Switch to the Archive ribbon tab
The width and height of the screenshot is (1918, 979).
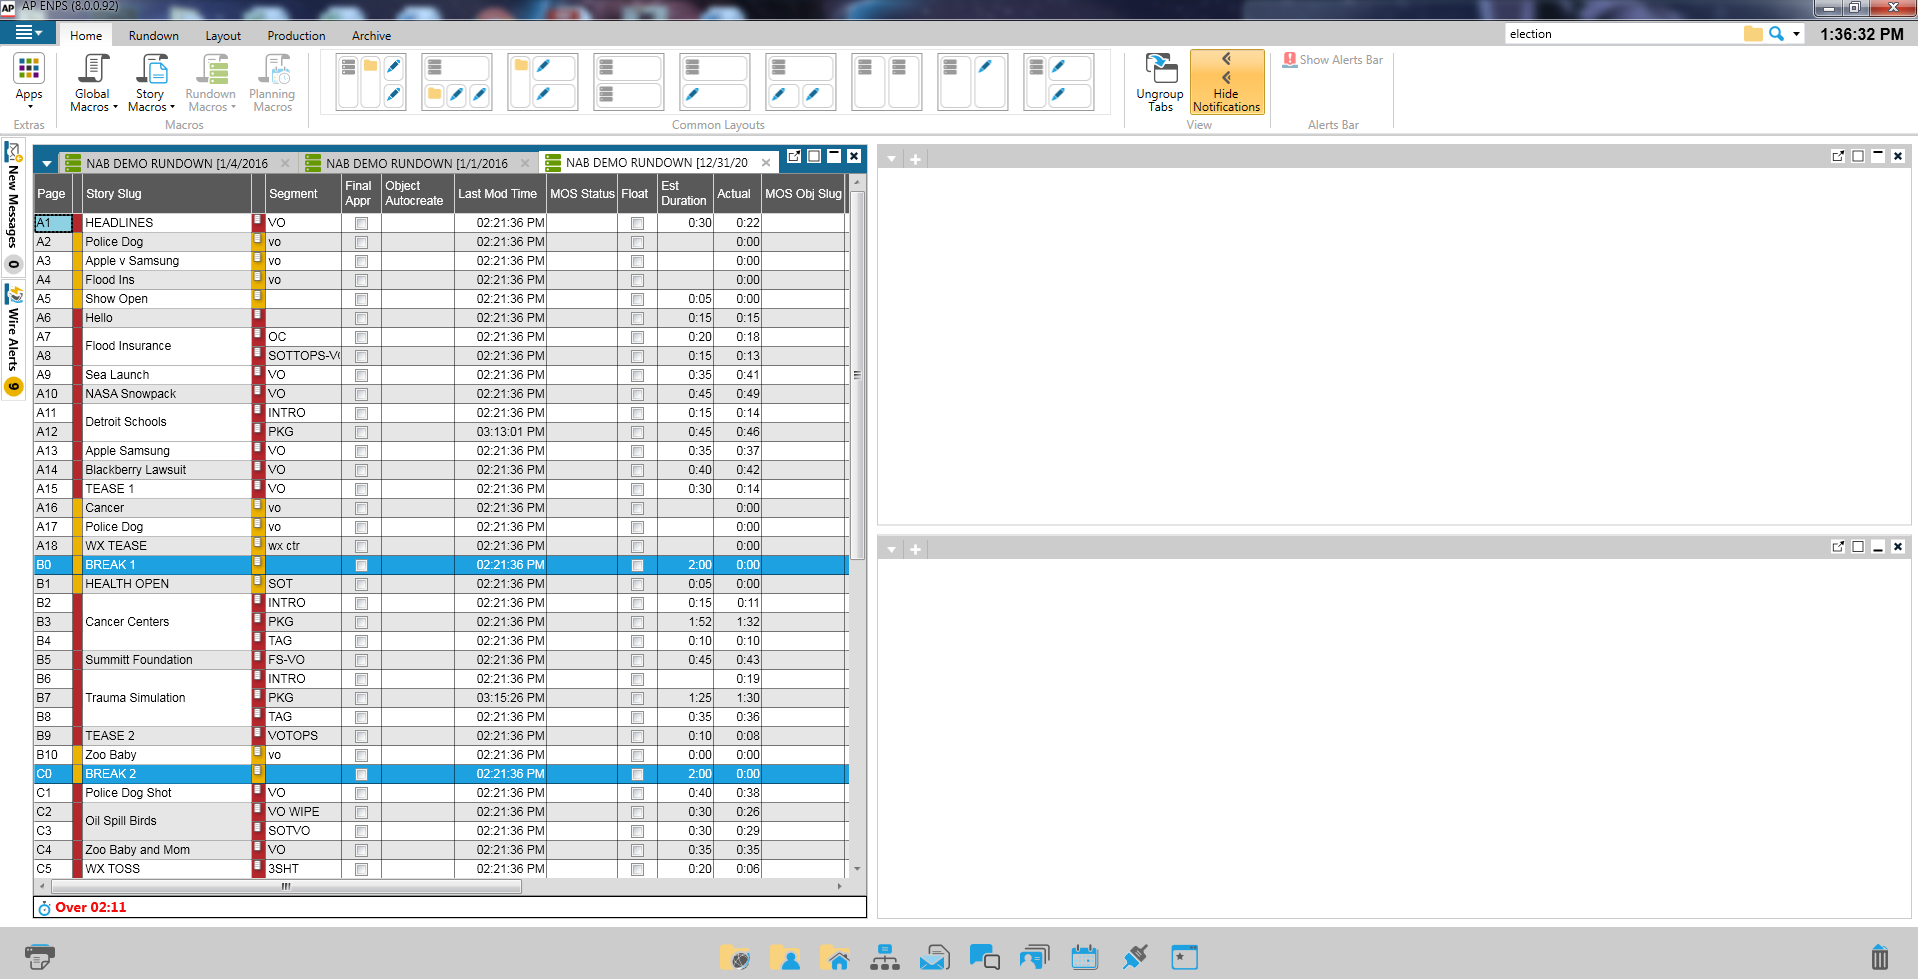(371, 35)
